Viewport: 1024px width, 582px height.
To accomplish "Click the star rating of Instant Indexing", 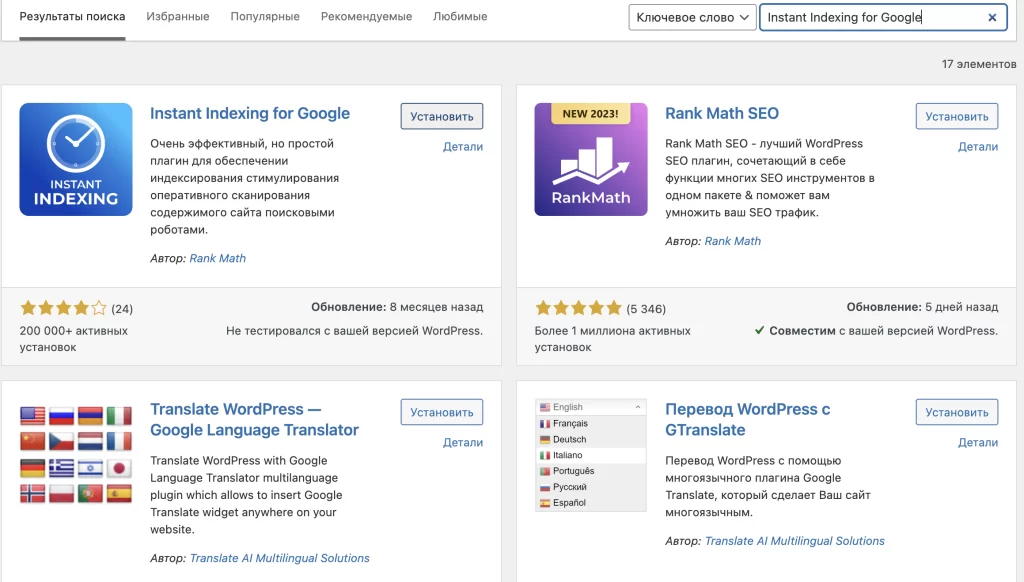I will (63, 308).
